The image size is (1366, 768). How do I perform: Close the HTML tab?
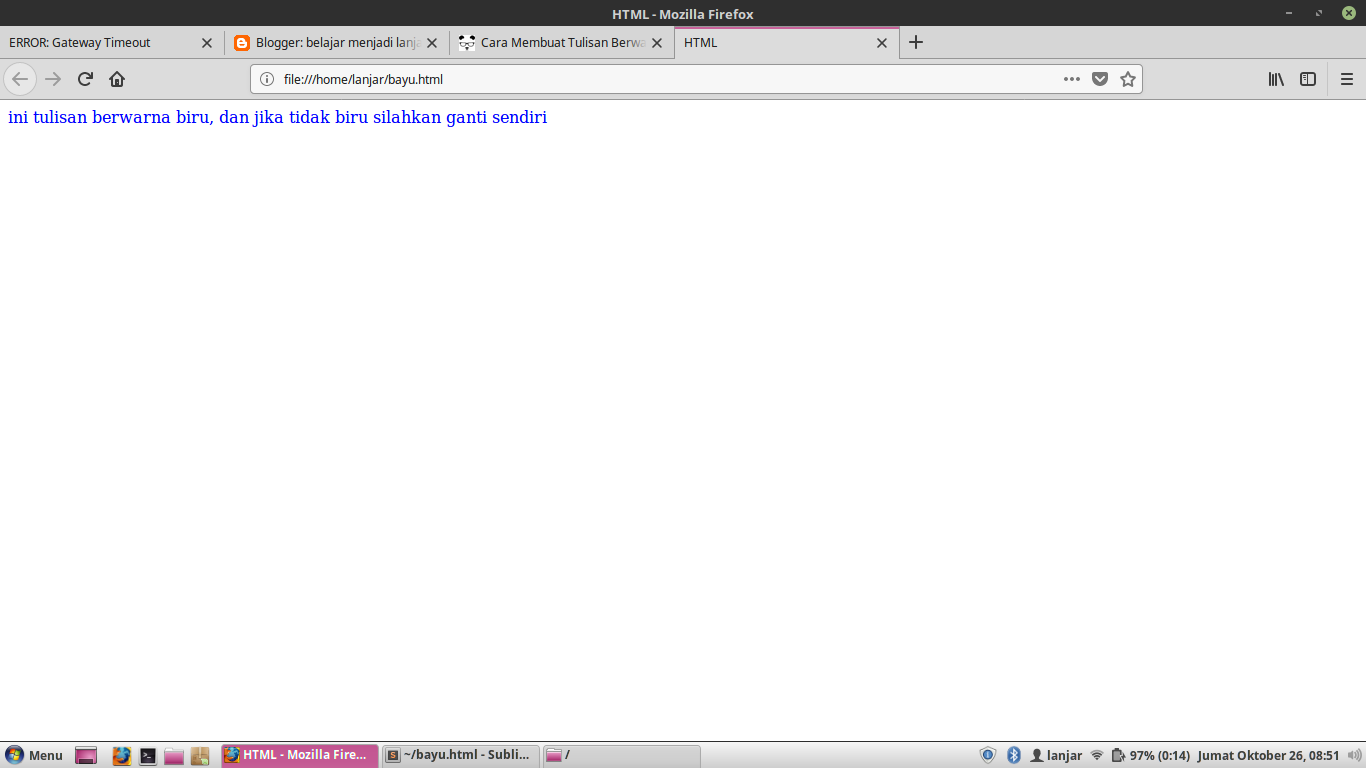(882, 43)
